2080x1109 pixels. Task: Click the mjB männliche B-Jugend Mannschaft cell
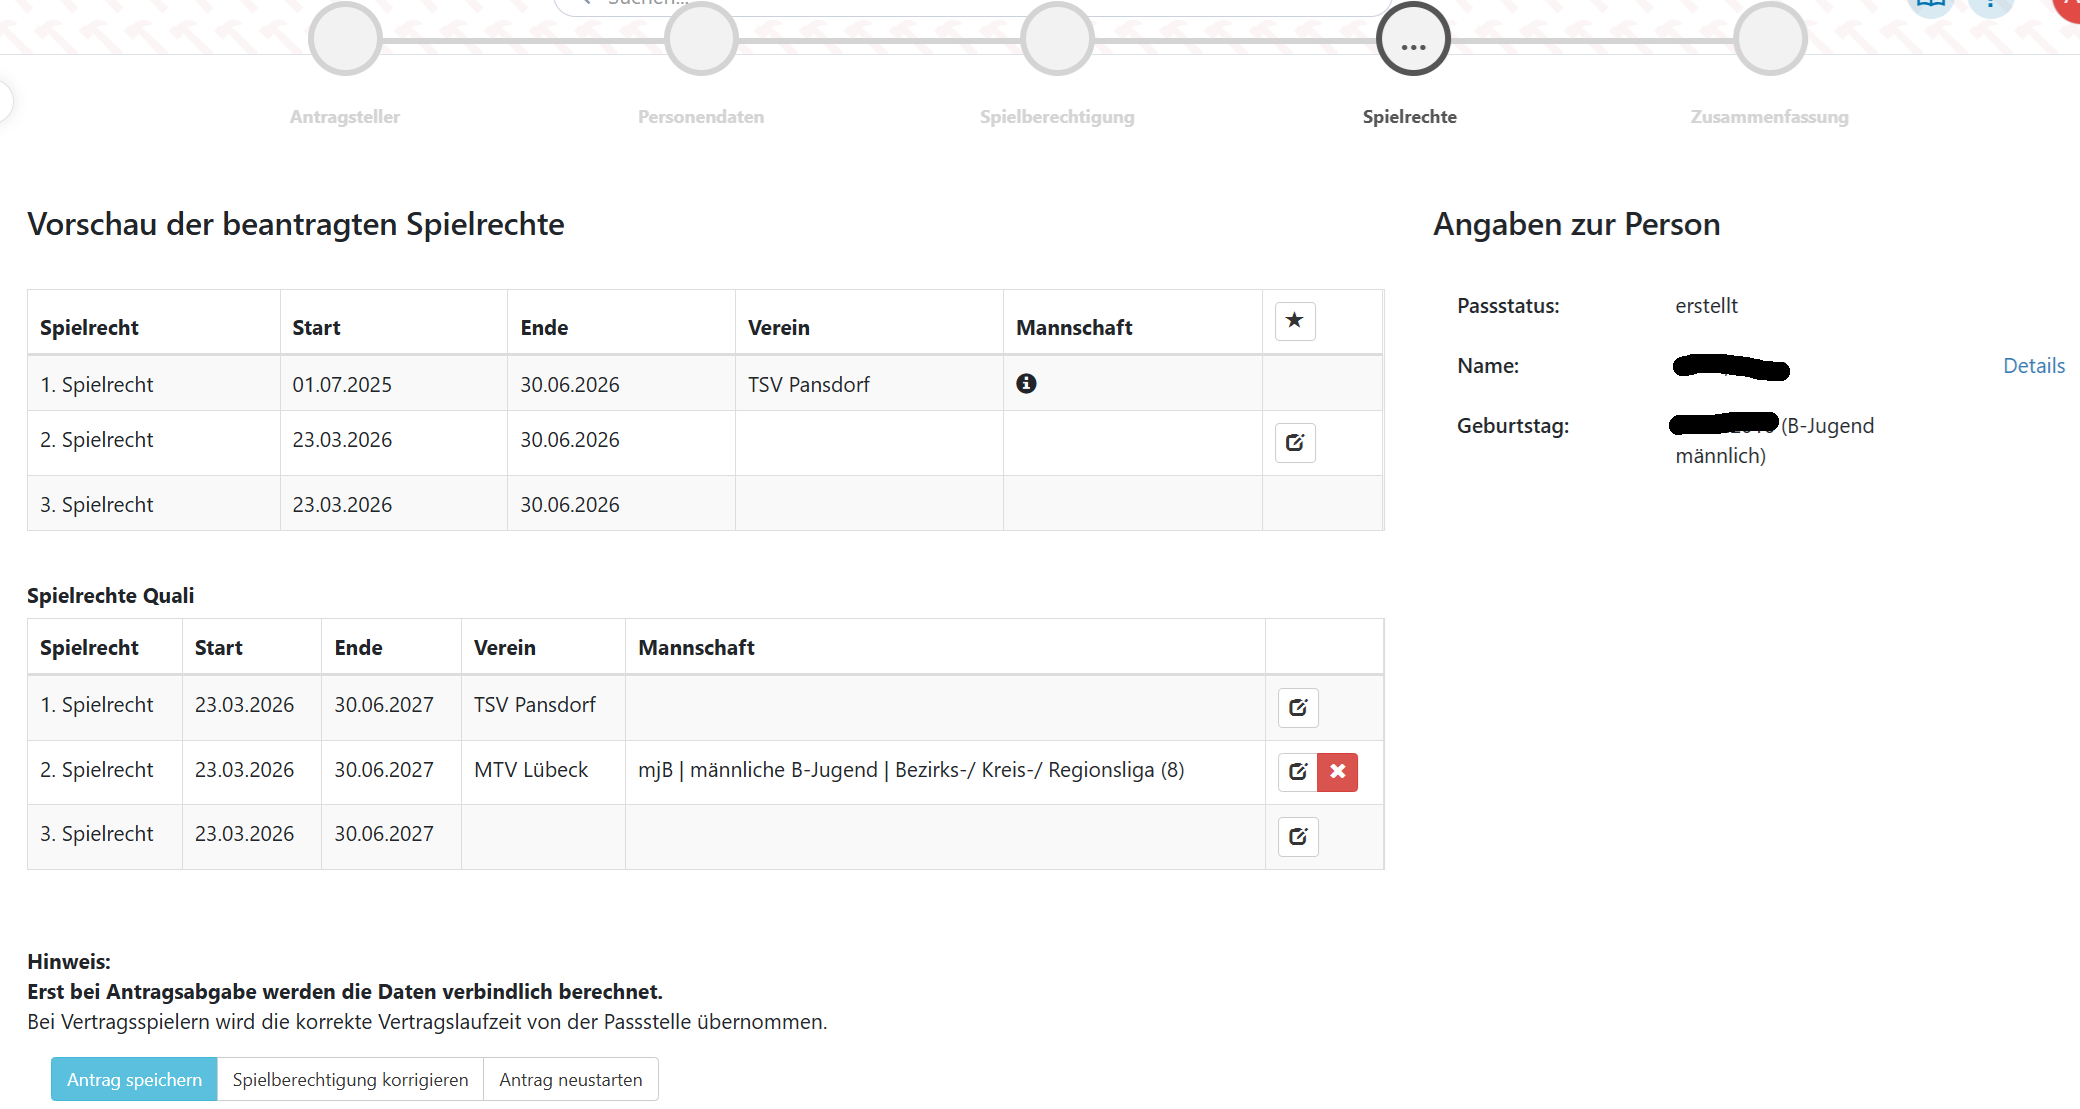click(911, 770)
